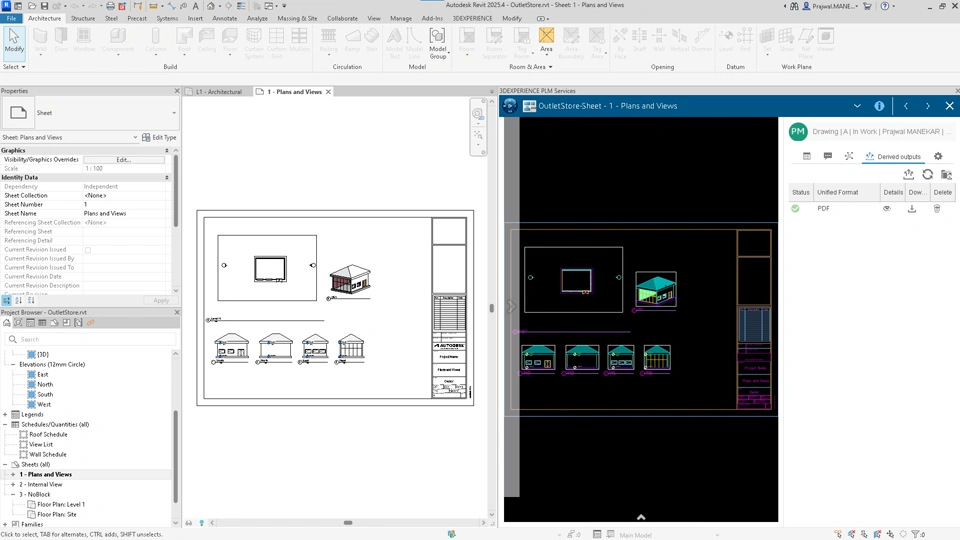Screen dimensions: 960x540
Task: Click the Project Browser search field
Action: point(91,339)
